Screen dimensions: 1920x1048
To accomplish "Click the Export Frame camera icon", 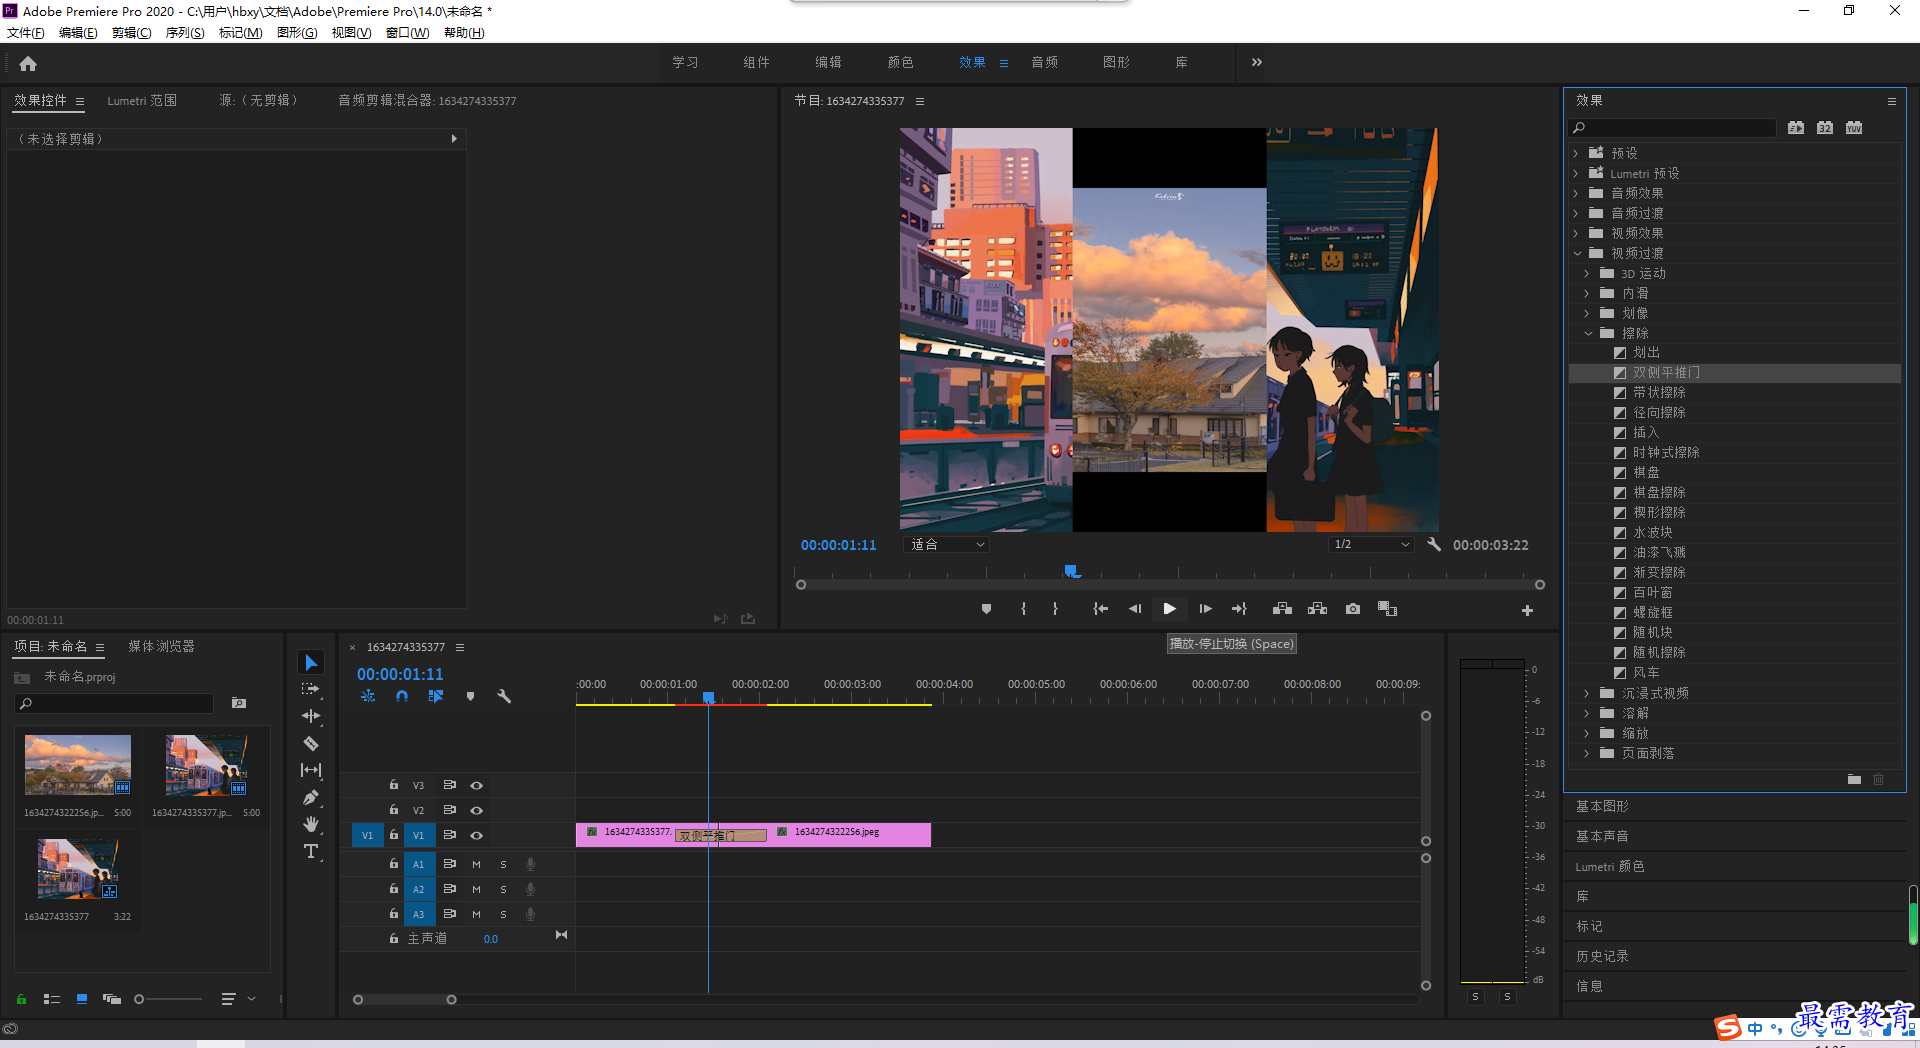I will click(1353, 609).
